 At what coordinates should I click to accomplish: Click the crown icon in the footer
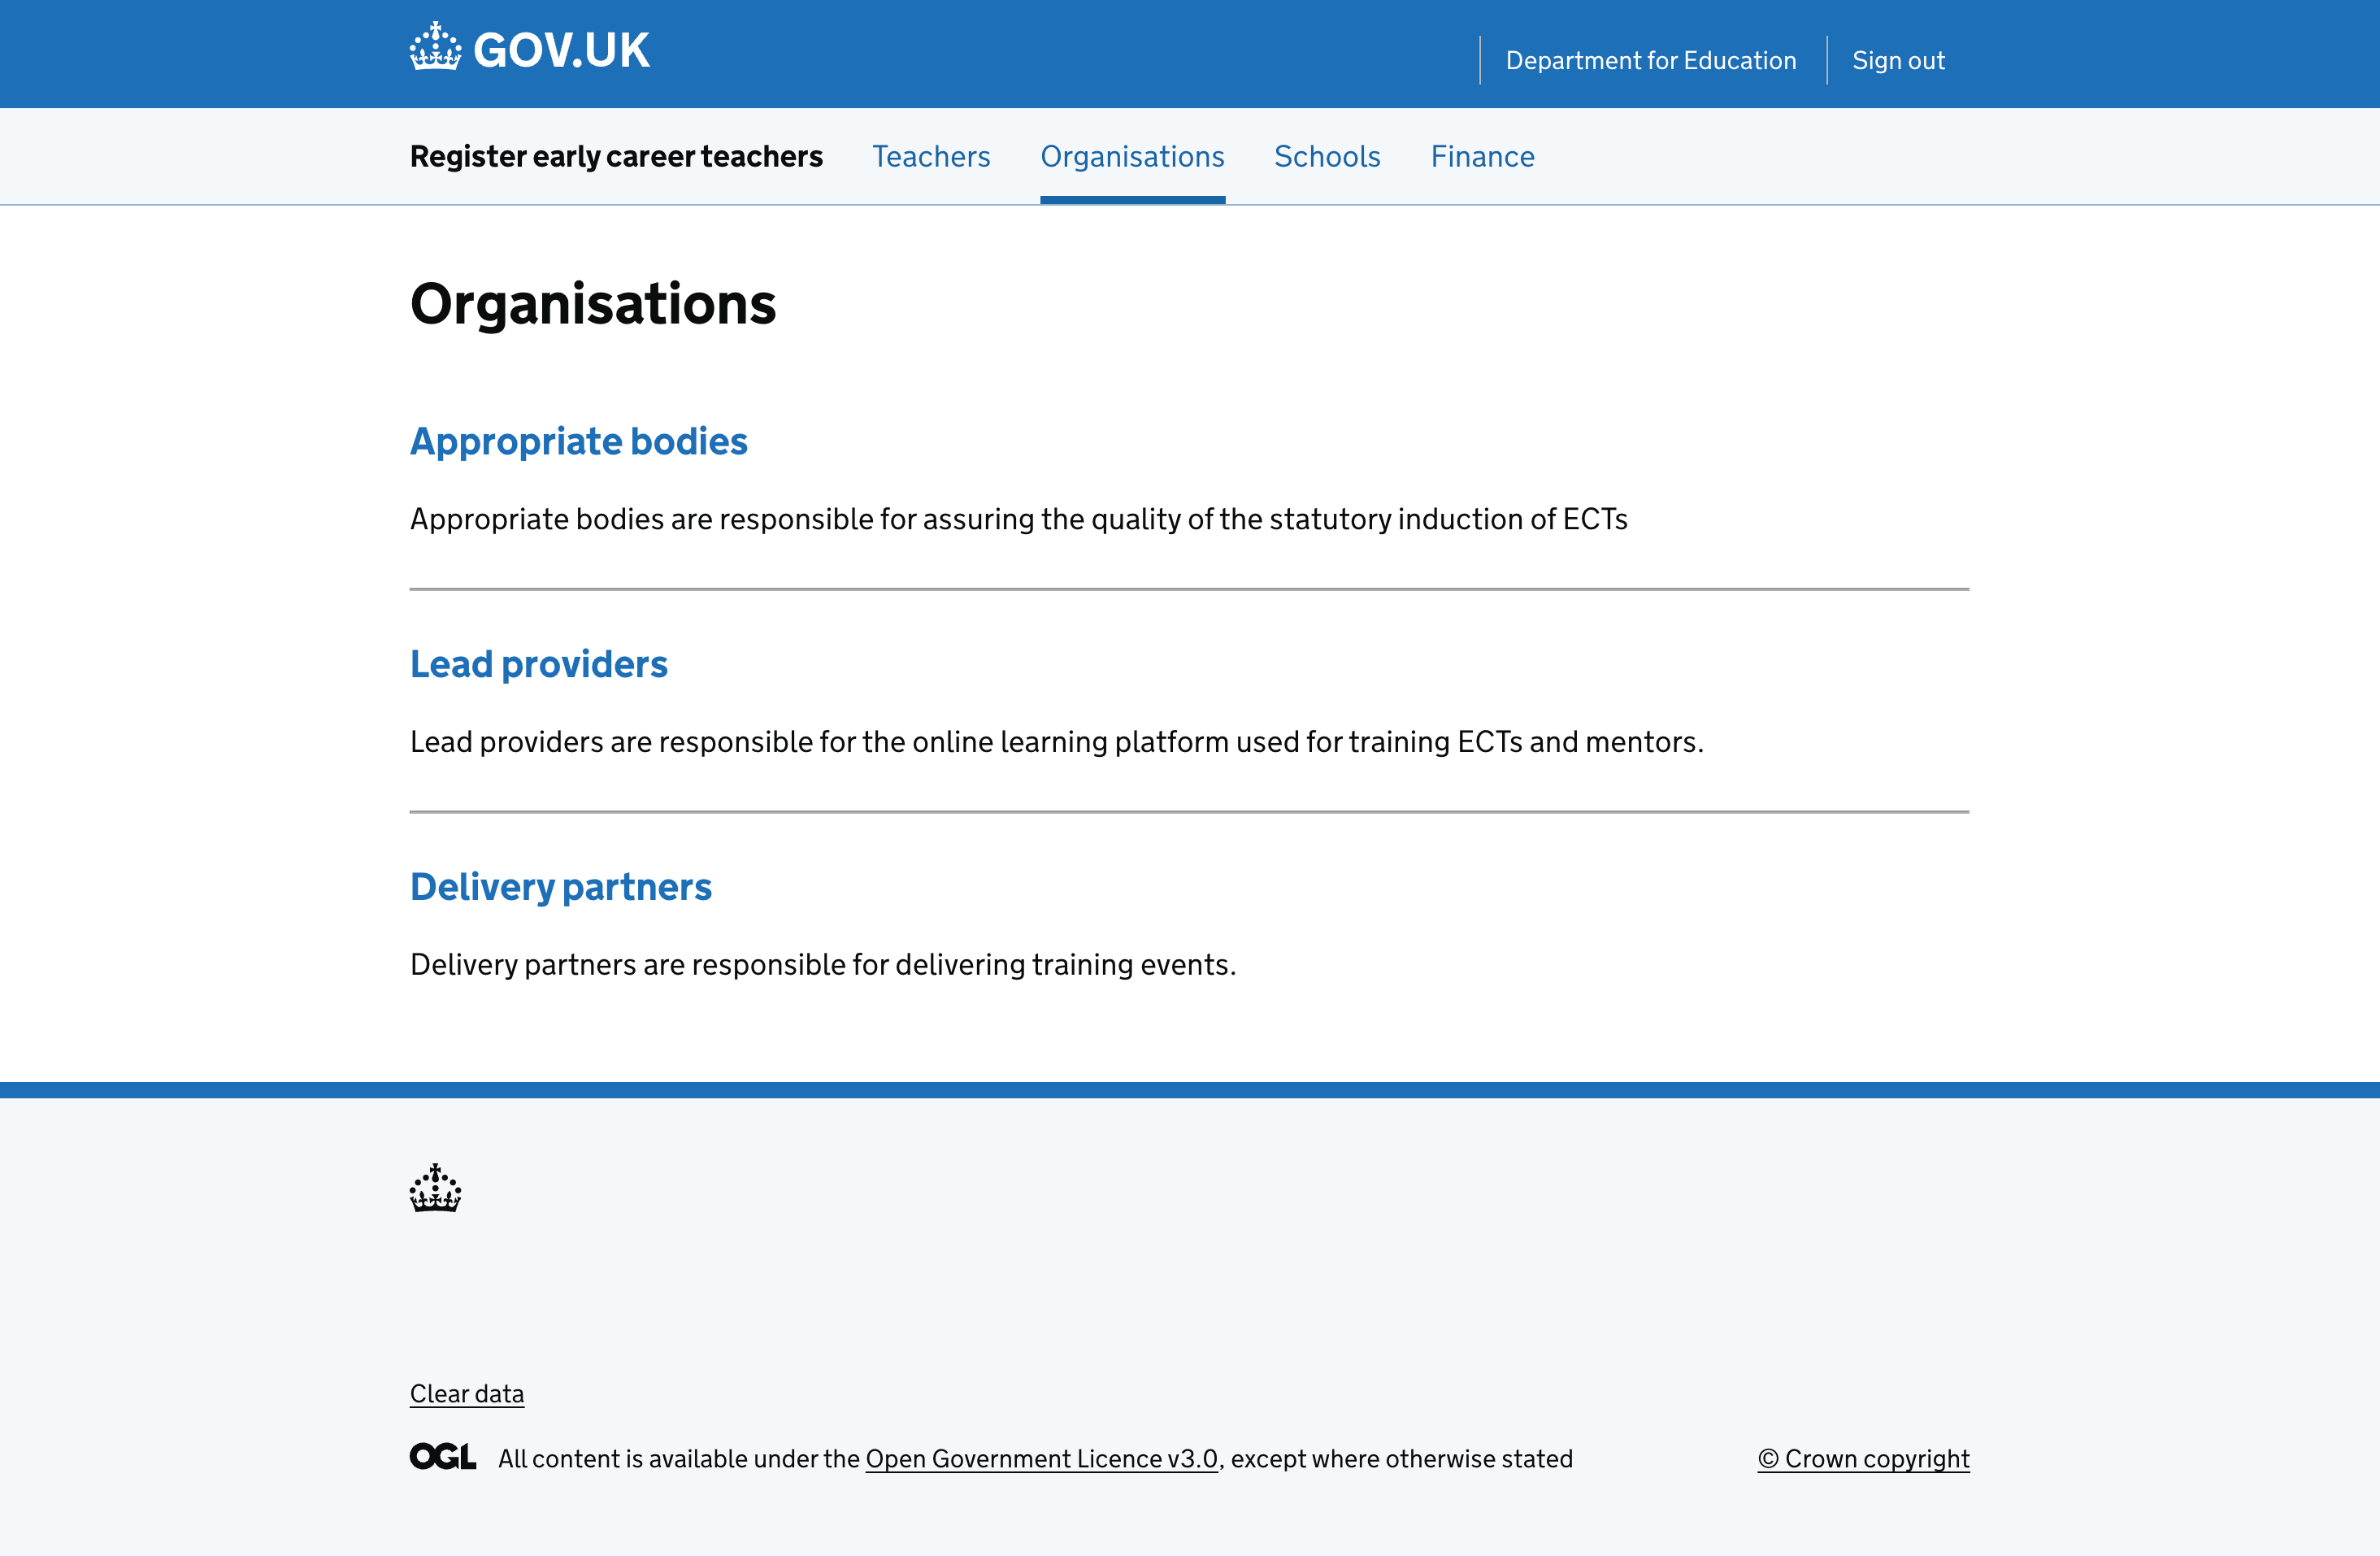tap(434, 1190)
